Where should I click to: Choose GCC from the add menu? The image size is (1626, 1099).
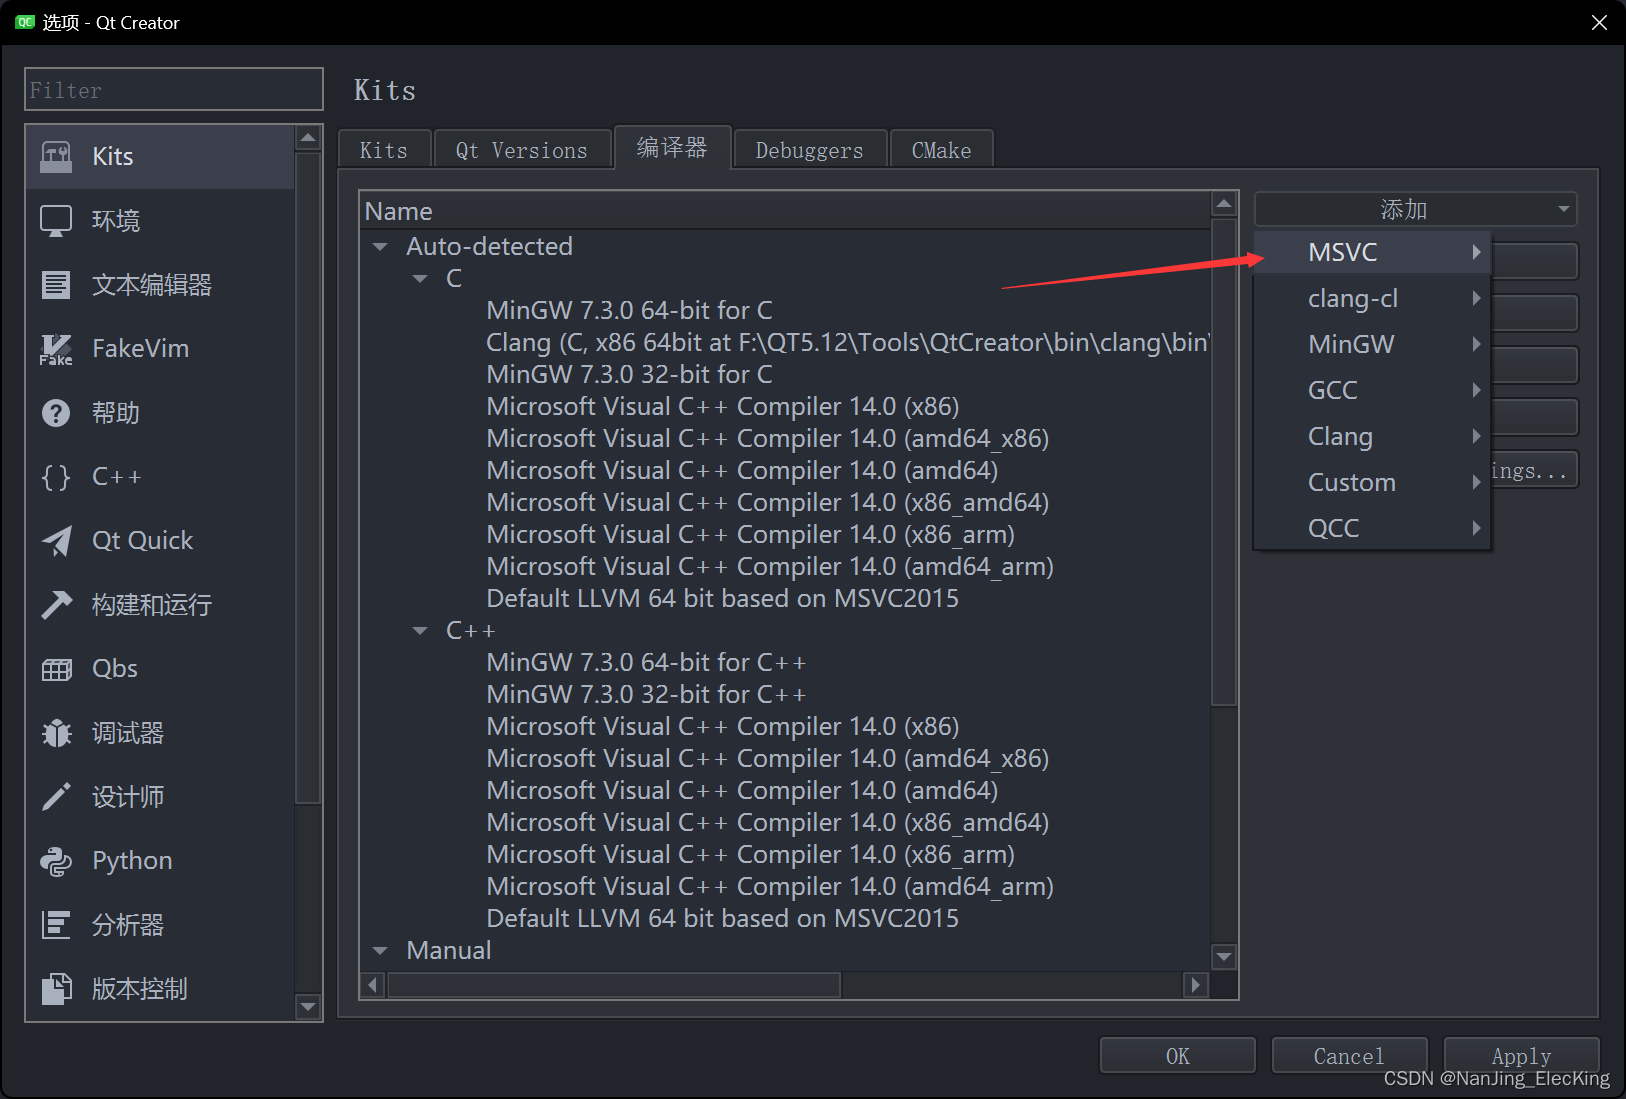1372,390
